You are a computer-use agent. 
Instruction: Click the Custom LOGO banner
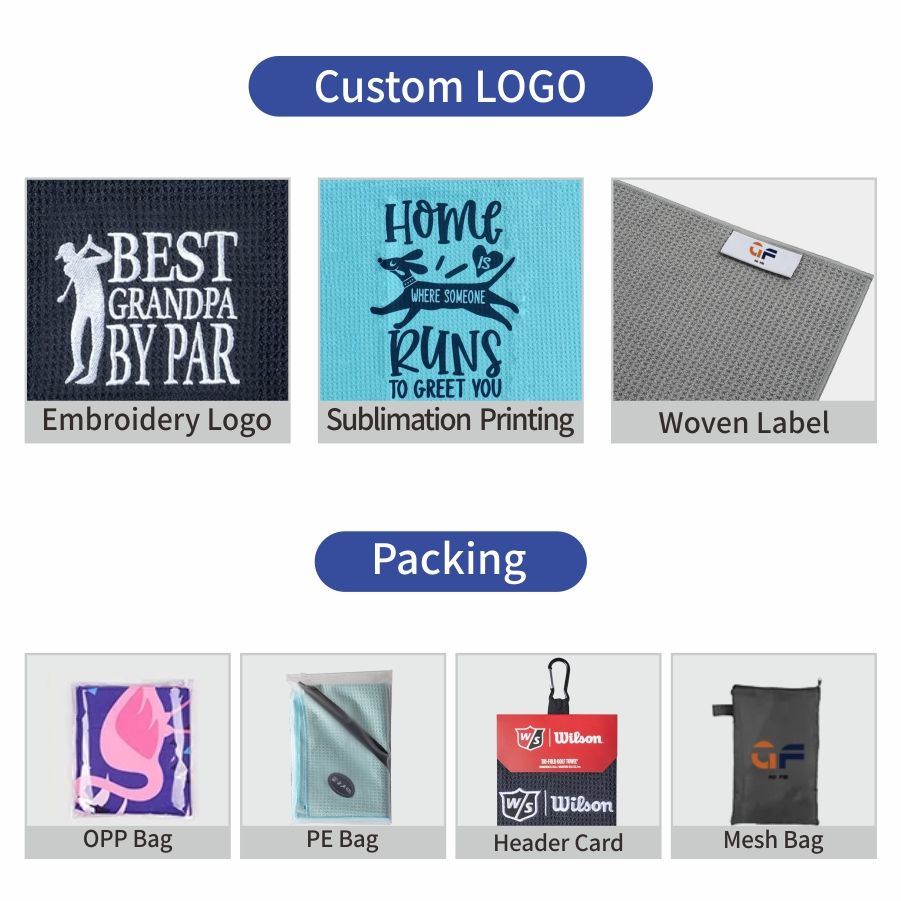[450, 86]
